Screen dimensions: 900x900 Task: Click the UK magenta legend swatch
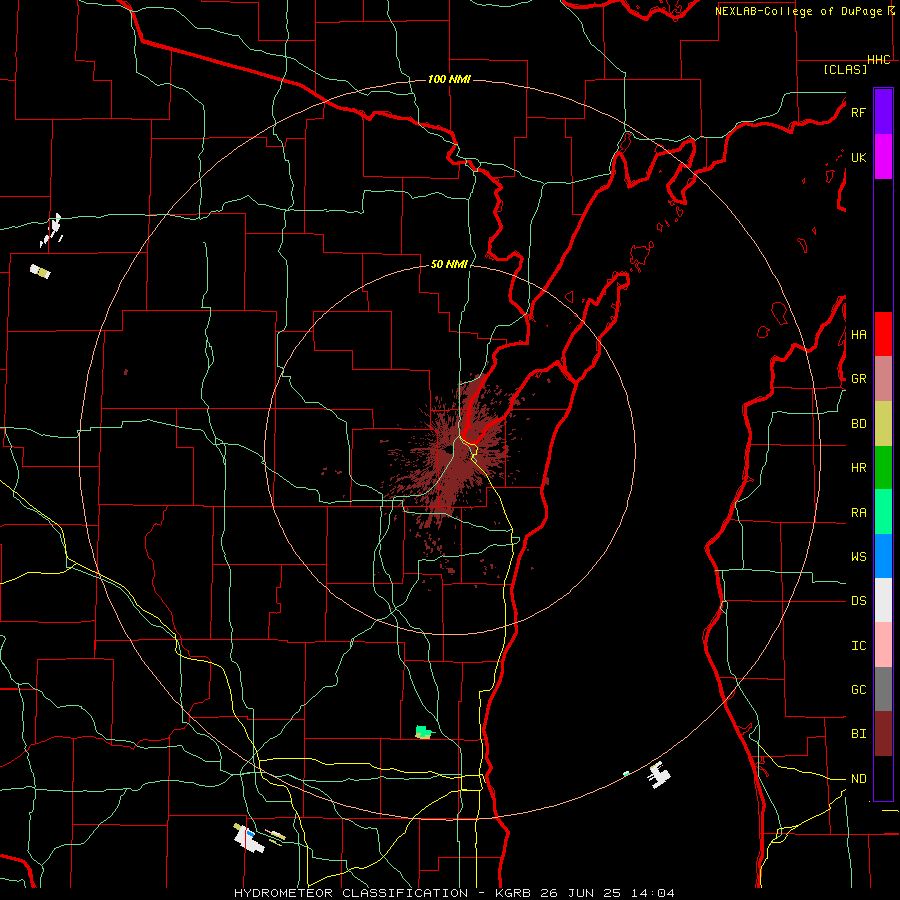(883, 157)
